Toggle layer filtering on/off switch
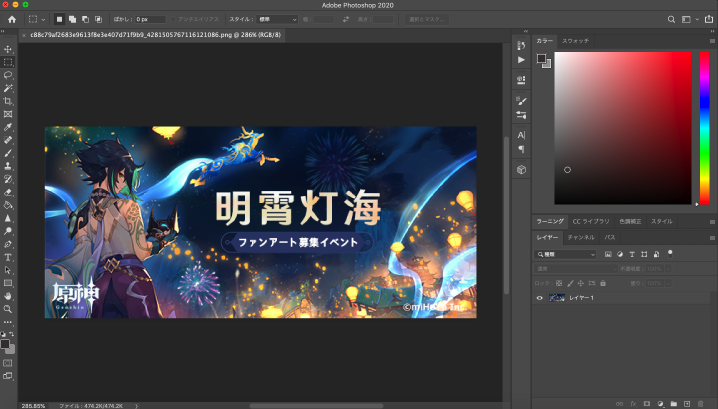Viewport: 718px width, 409px height. click(x=670, y=253)
